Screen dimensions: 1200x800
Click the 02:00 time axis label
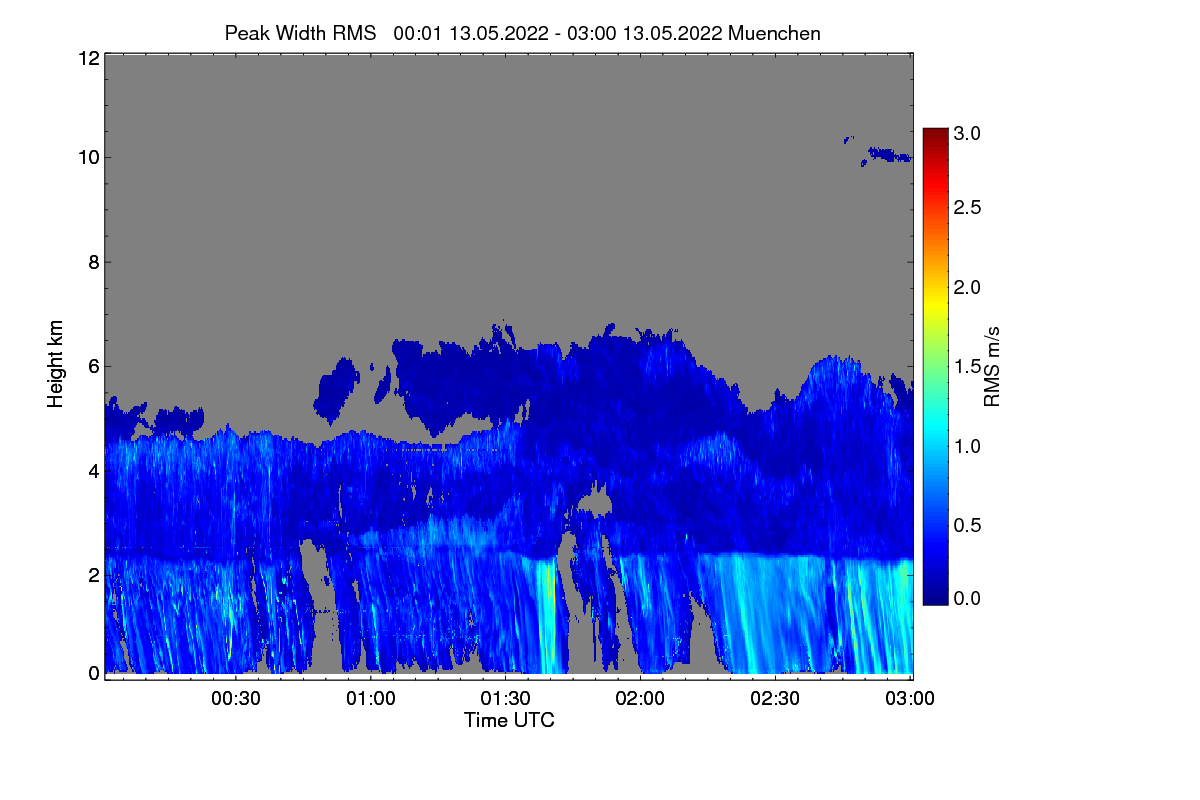(641, 698)
